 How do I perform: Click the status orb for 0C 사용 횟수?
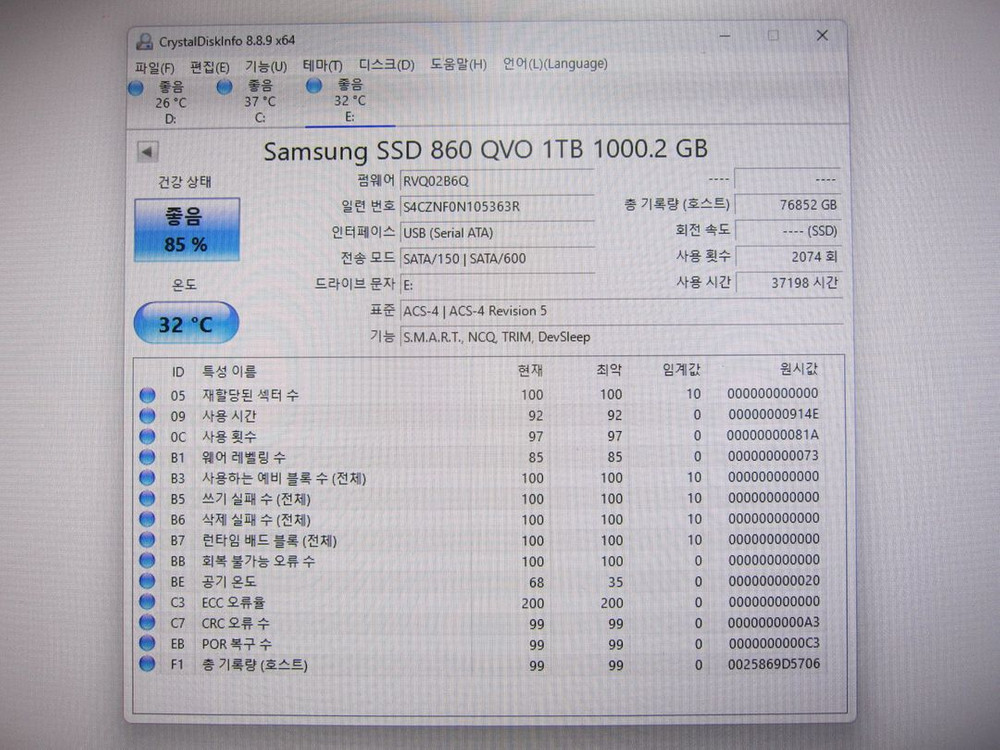click(x=147, y=436)
